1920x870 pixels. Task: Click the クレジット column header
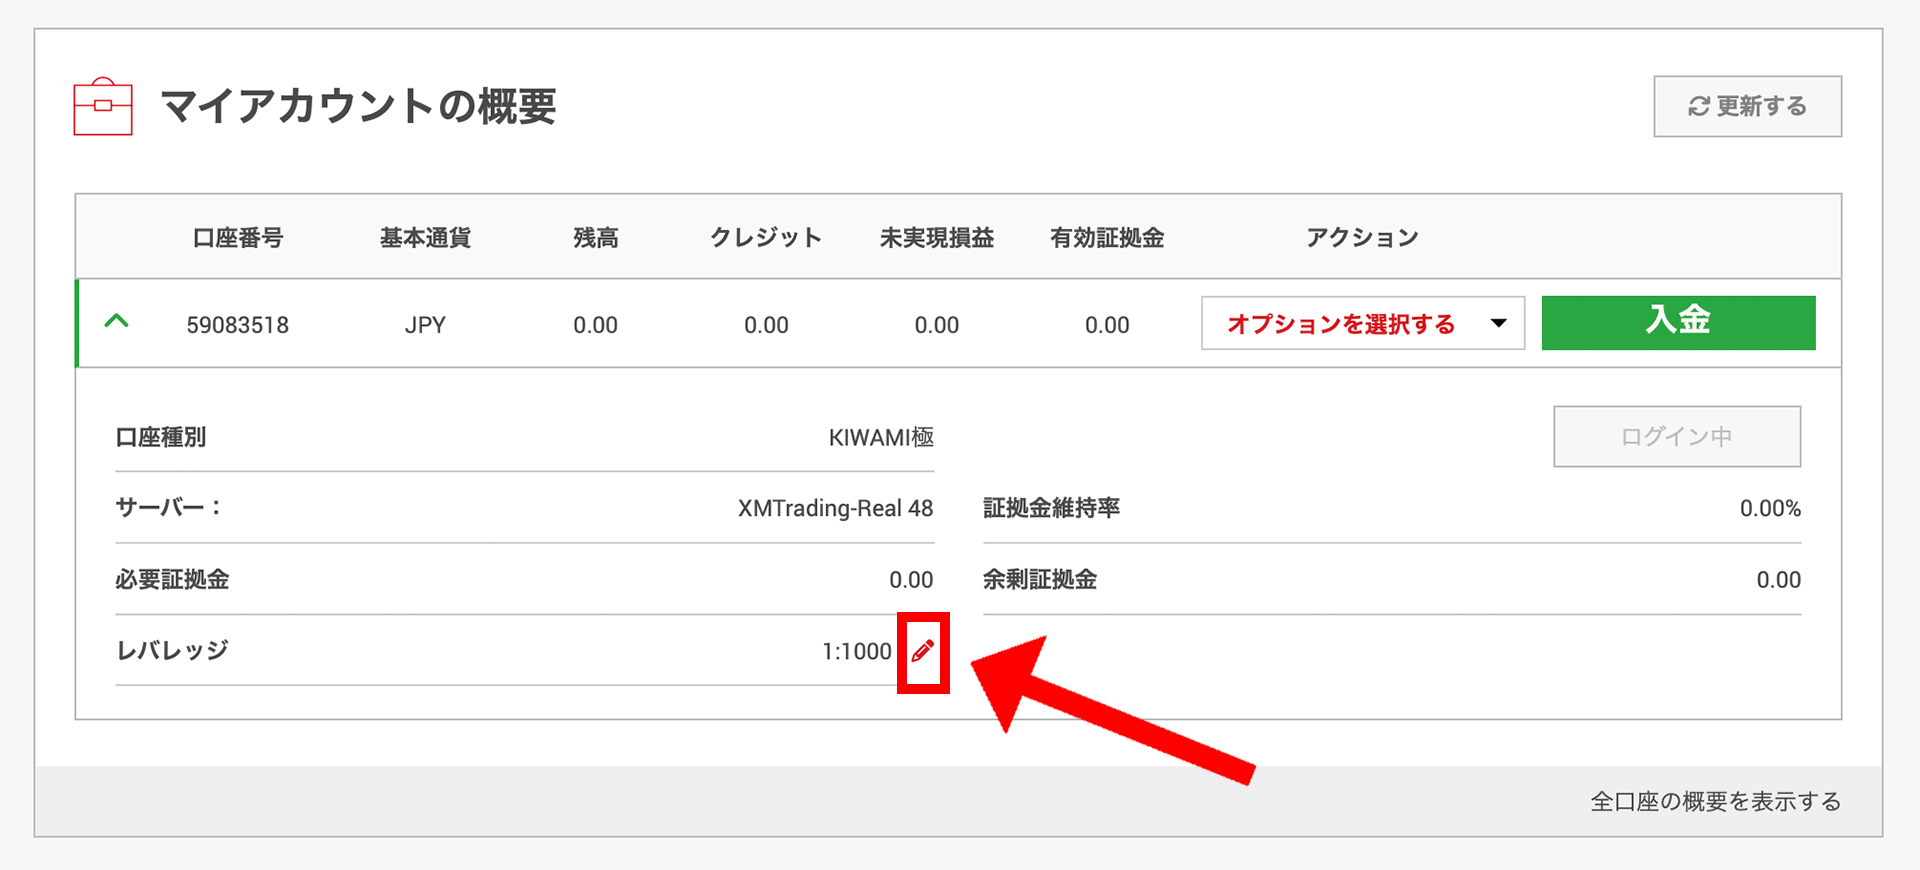click(766, 238)
